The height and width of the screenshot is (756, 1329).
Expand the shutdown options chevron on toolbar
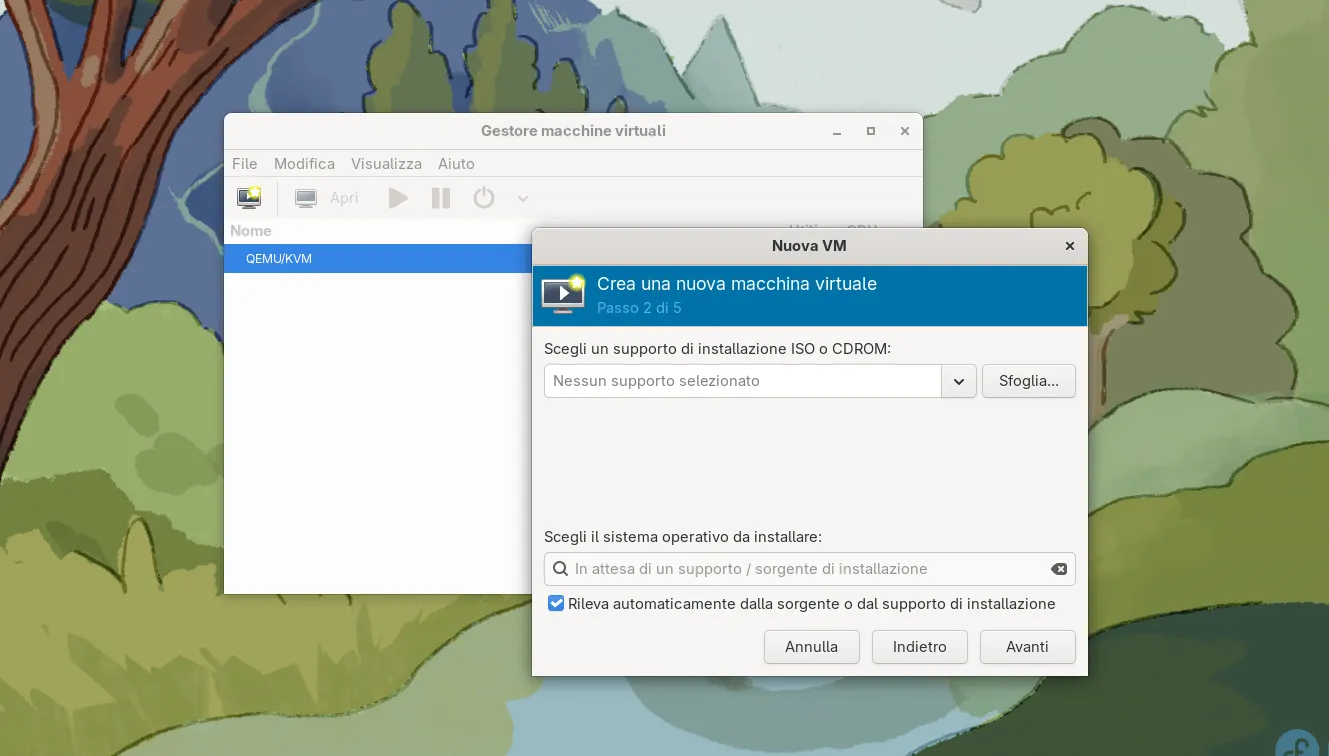[521, 197]
